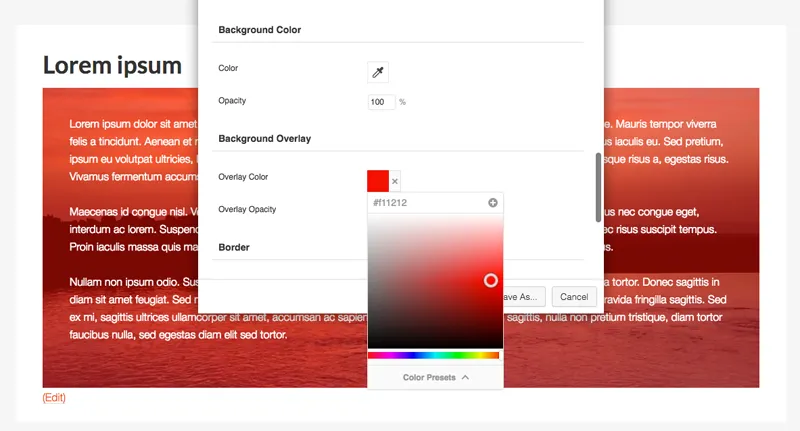
Task: Click the Save As... button
Action: click(524, 297)
